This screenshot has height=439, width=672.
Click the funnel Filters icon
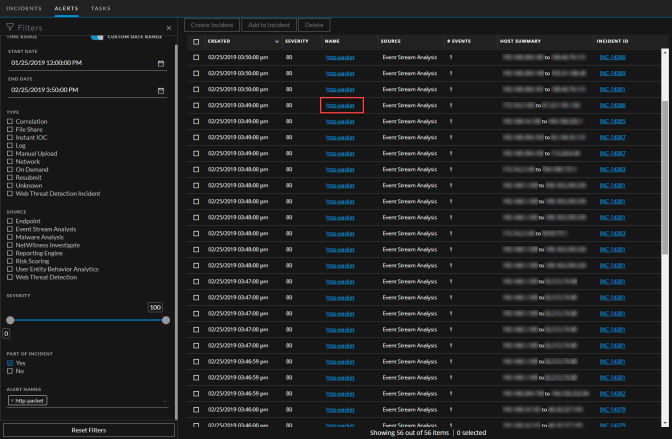coord(10,28)
